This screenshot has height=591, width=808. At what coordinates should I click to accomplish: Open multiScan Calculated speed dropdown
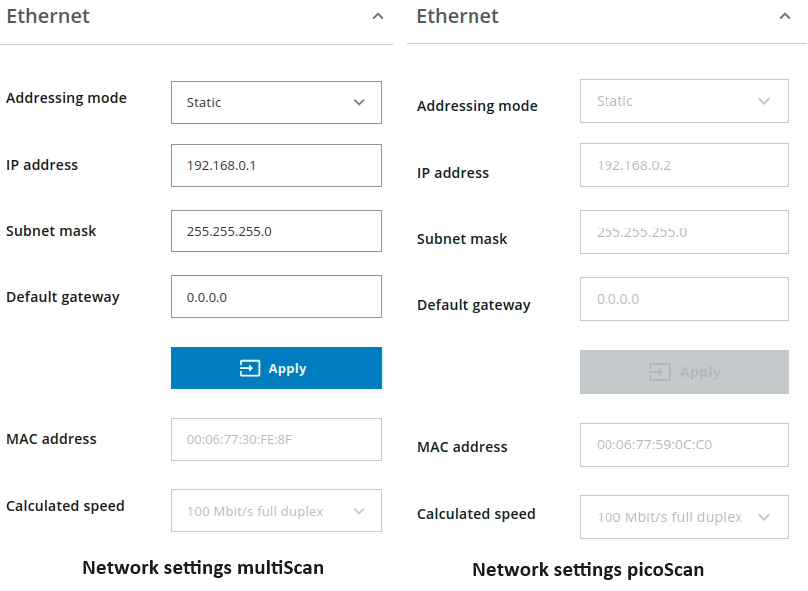click(x=276, y=511)
